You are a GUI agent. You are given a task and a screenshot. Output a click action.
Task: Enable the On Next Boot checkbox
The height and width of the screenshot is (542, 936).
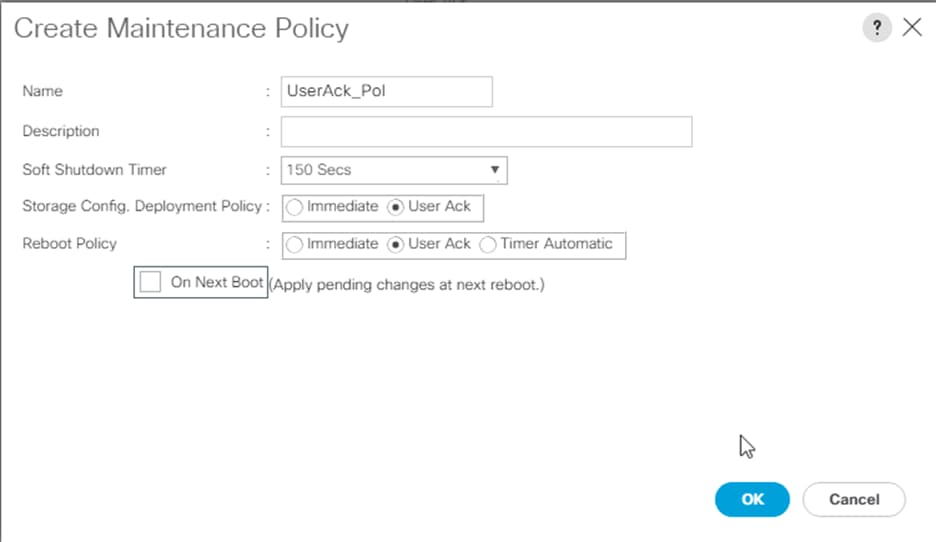(x=150, y=282)
